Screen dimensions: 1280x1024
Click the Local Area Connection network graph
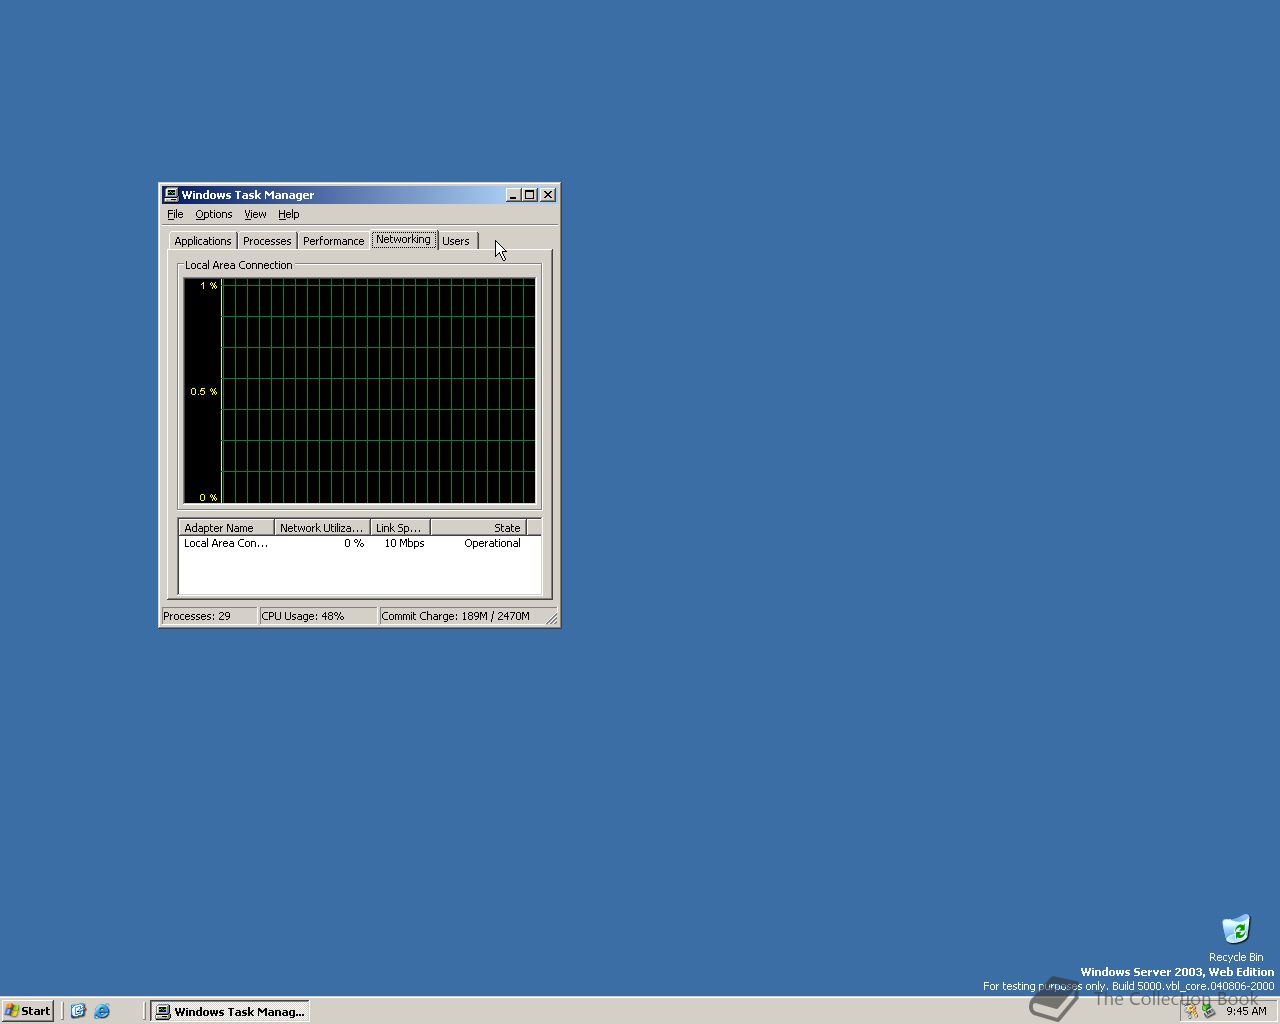coord(359,391)
